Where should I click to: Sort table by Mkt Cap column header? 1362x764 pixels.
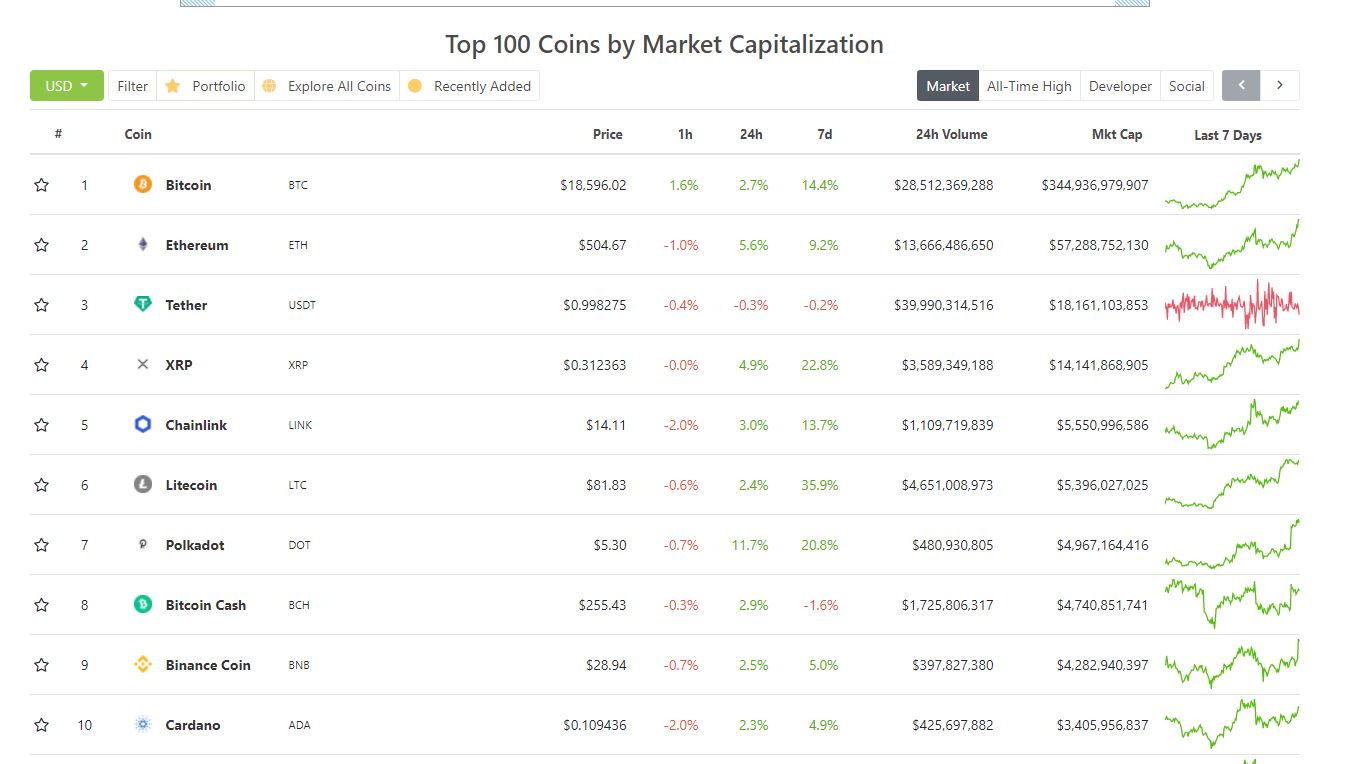coord(1117,134)
